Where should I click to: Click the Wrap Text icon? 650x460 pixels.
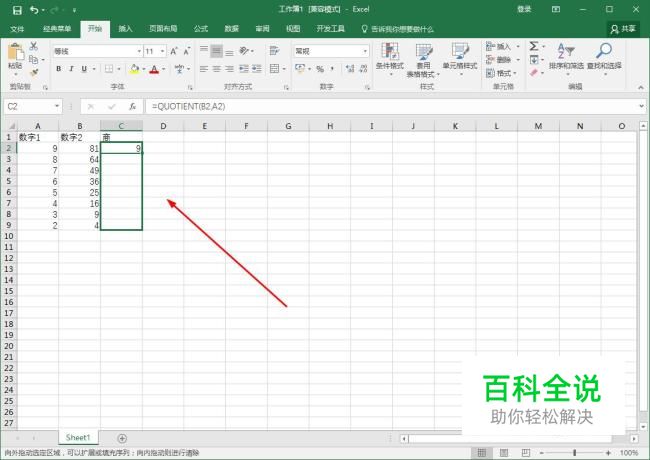(x=274, y=51)
